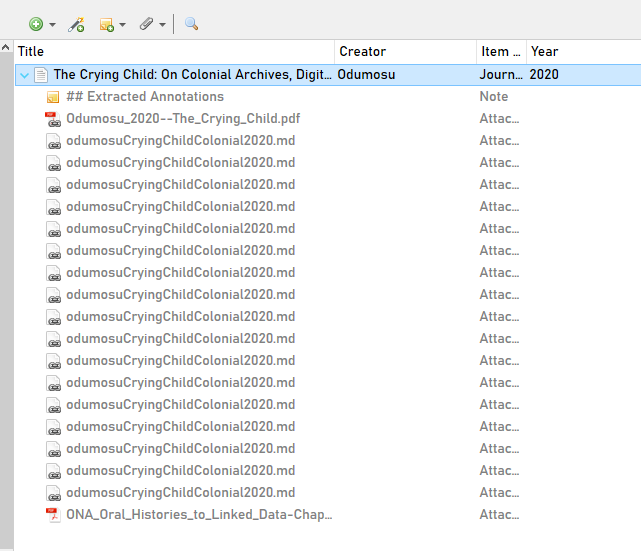Screen dimensions: 641x551
Task: Click the Journ... item type cell
Action: (x=501, y=74)
